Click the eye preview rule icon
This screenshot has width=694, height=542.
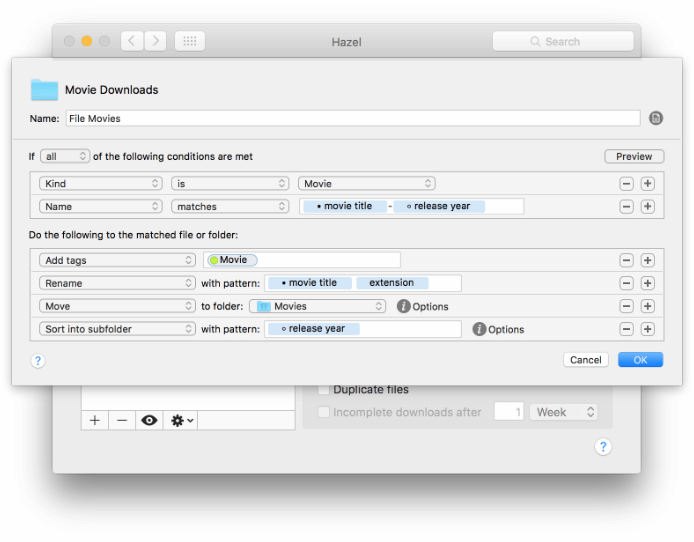click(149, 420)
